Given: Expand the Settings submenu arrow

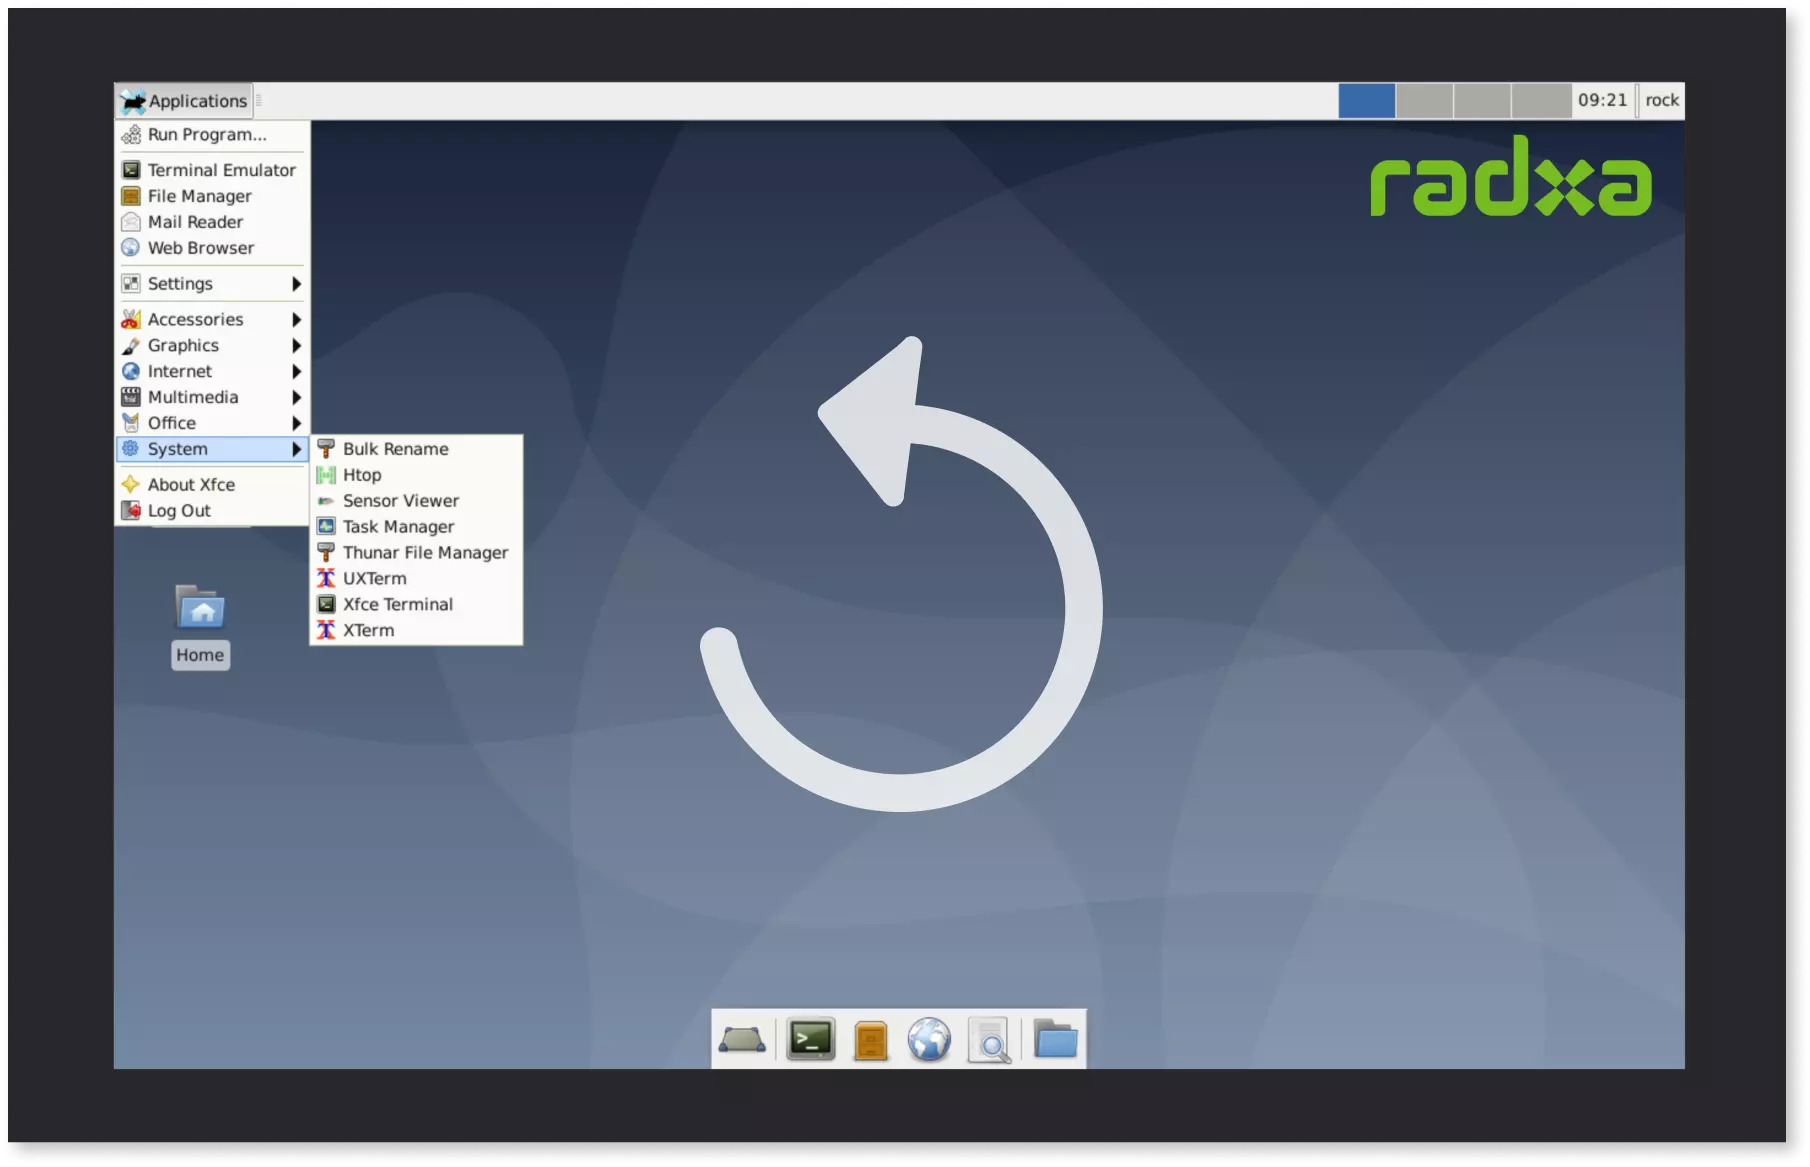Looking at the screenshot, I should (x=296, y=284).
